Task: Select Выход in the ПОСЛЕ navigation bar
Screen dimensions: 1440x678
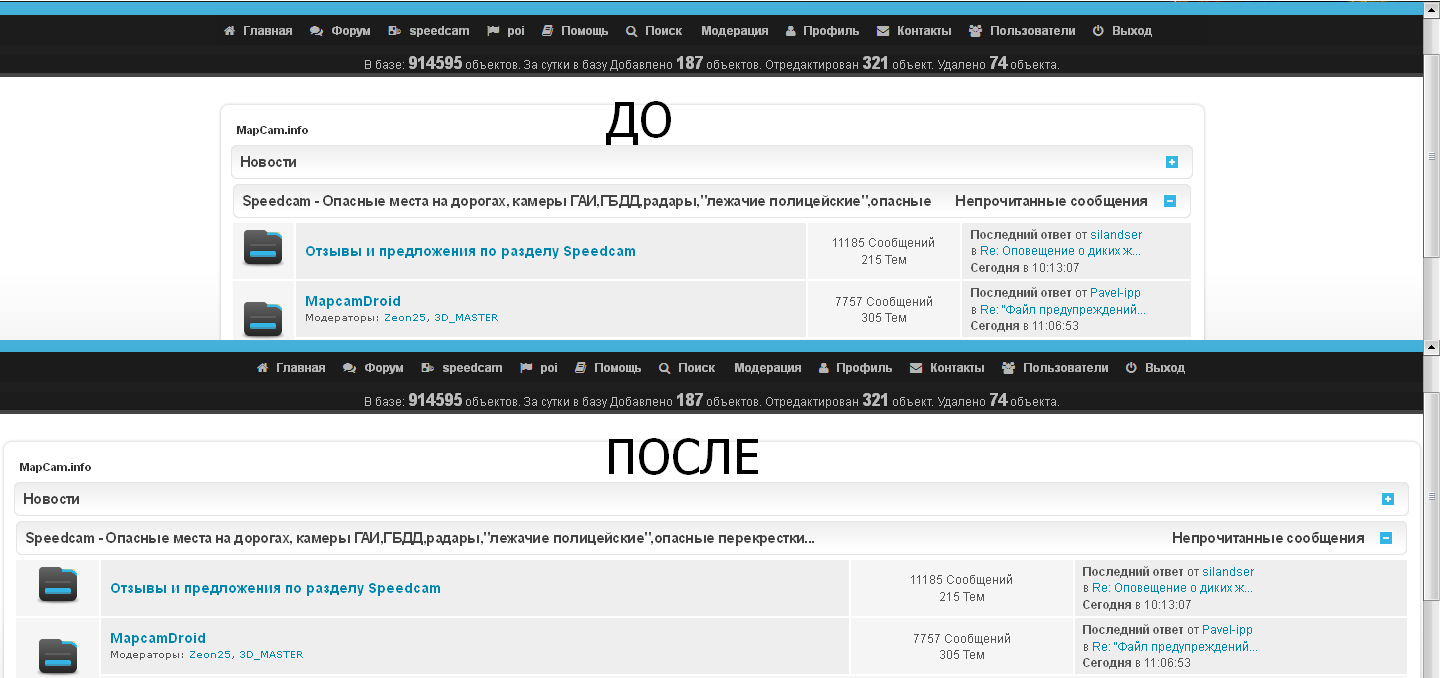Action: tap(1165, 368)
